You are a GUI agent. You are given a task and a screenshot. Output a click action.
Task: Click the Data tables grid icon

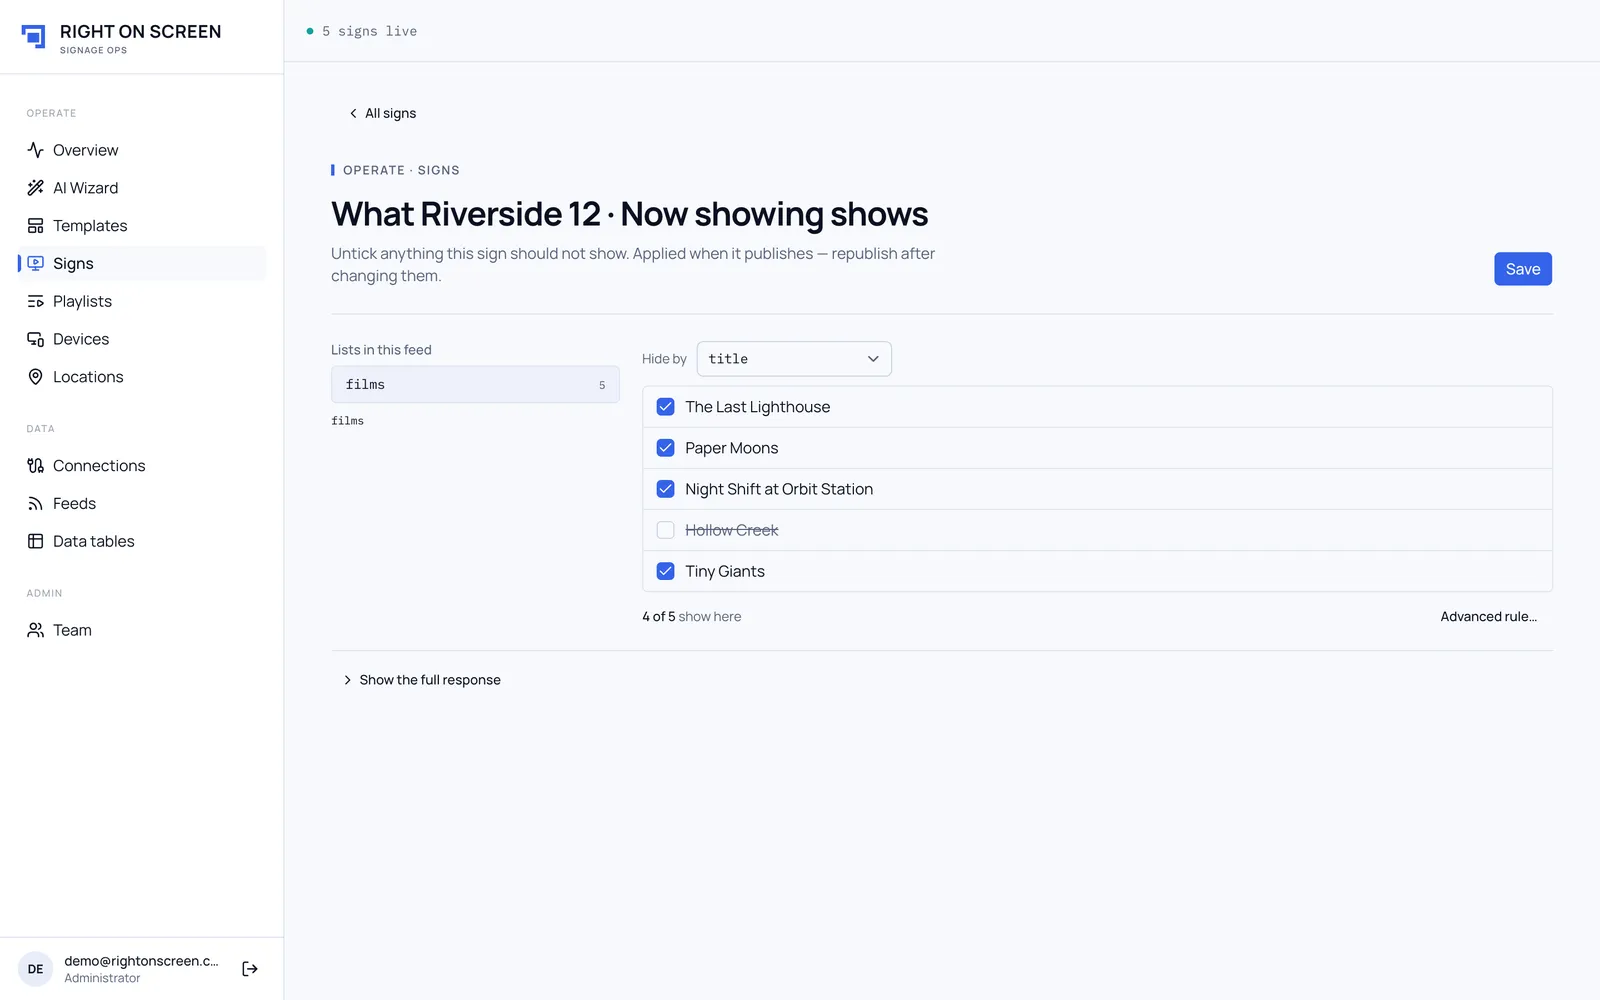coord(35,541)
